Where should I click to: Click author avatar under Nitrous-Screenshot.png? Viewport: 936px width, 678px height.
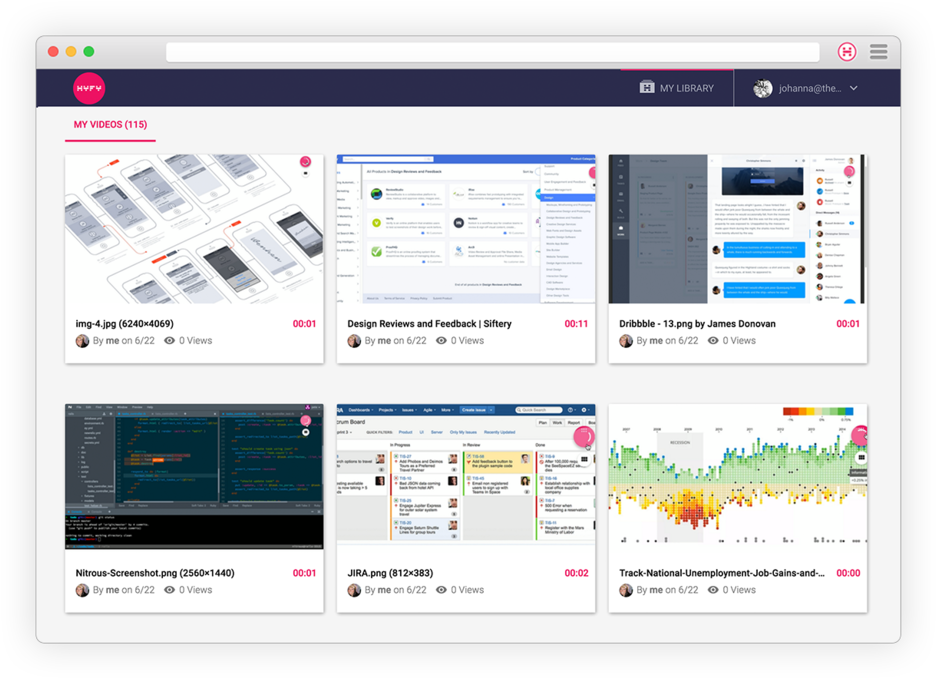83,590
